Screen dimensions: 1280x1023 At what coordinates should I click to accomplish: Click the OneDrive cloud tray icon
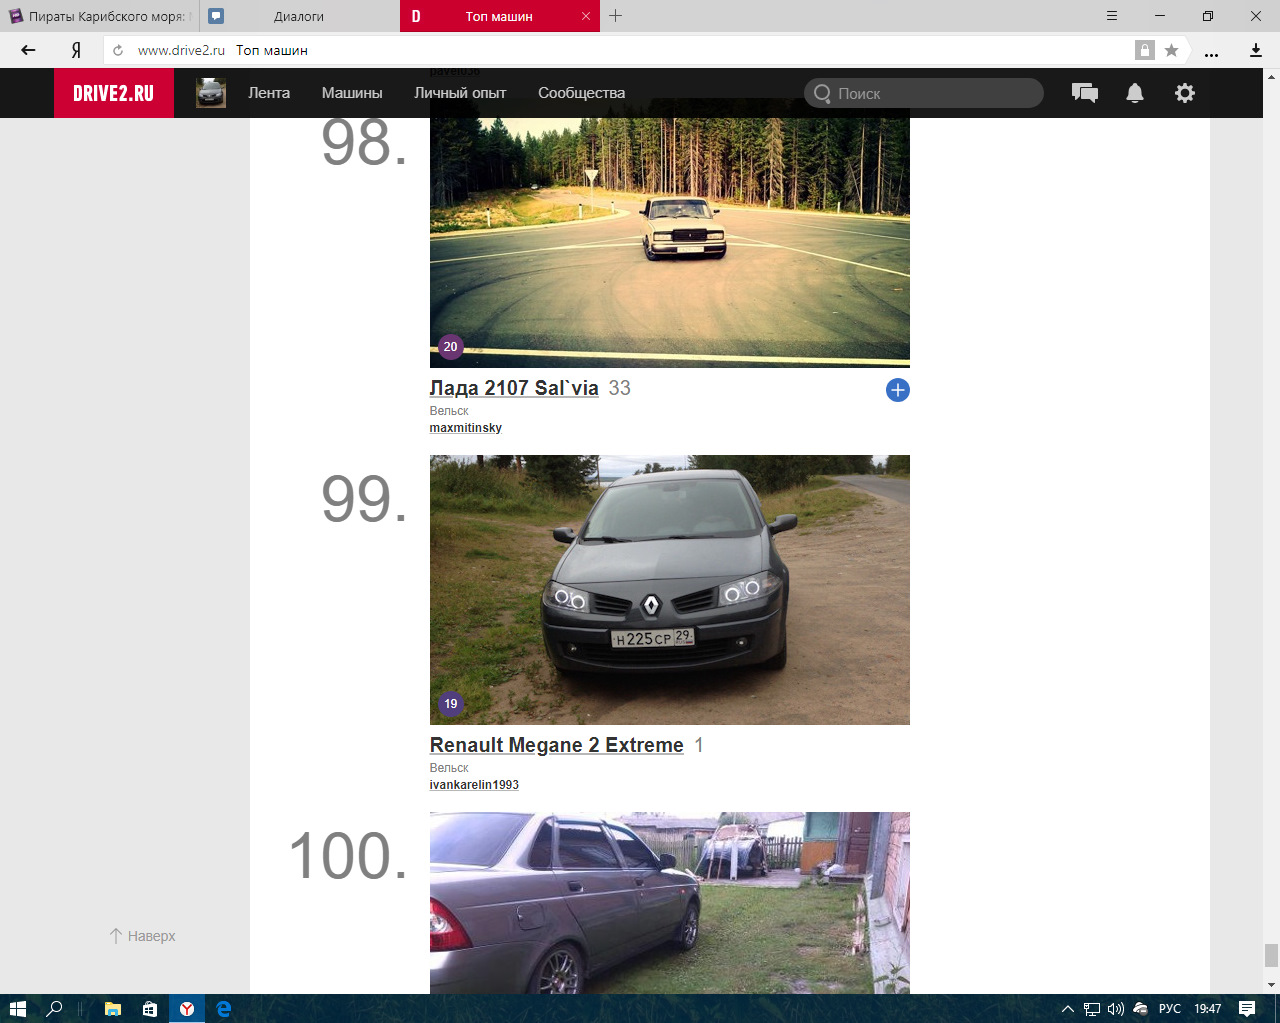coord(1140,1009)
